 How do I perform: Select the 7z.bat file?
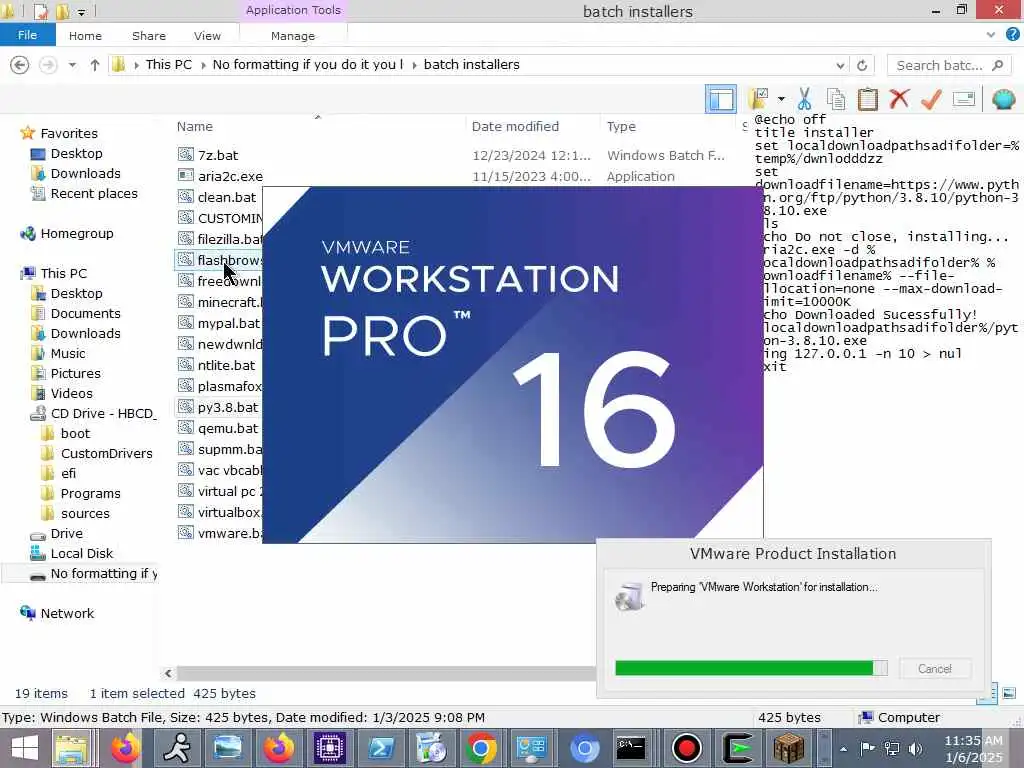[208, 155]
